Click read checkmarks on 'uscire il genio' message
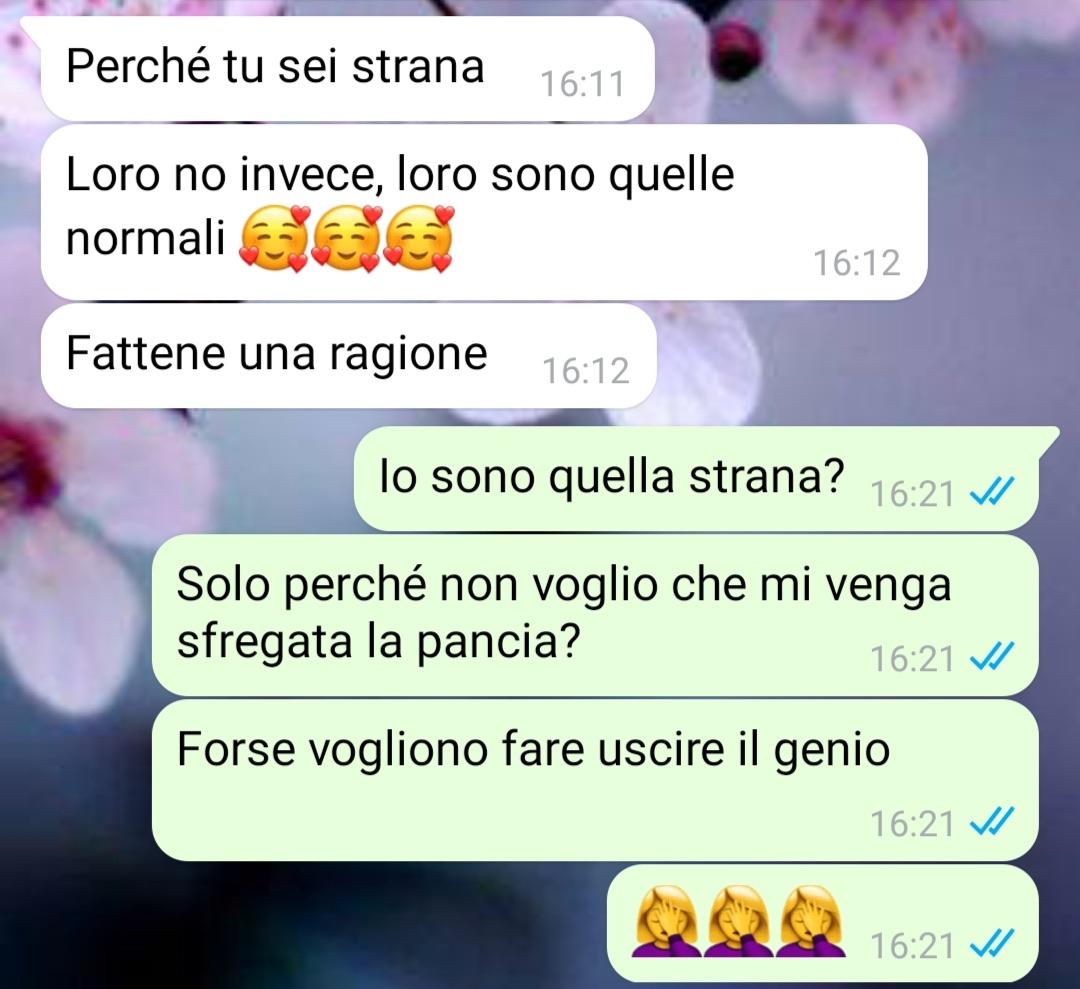The width and height of the screenshot is (1080, 989). 992,822
